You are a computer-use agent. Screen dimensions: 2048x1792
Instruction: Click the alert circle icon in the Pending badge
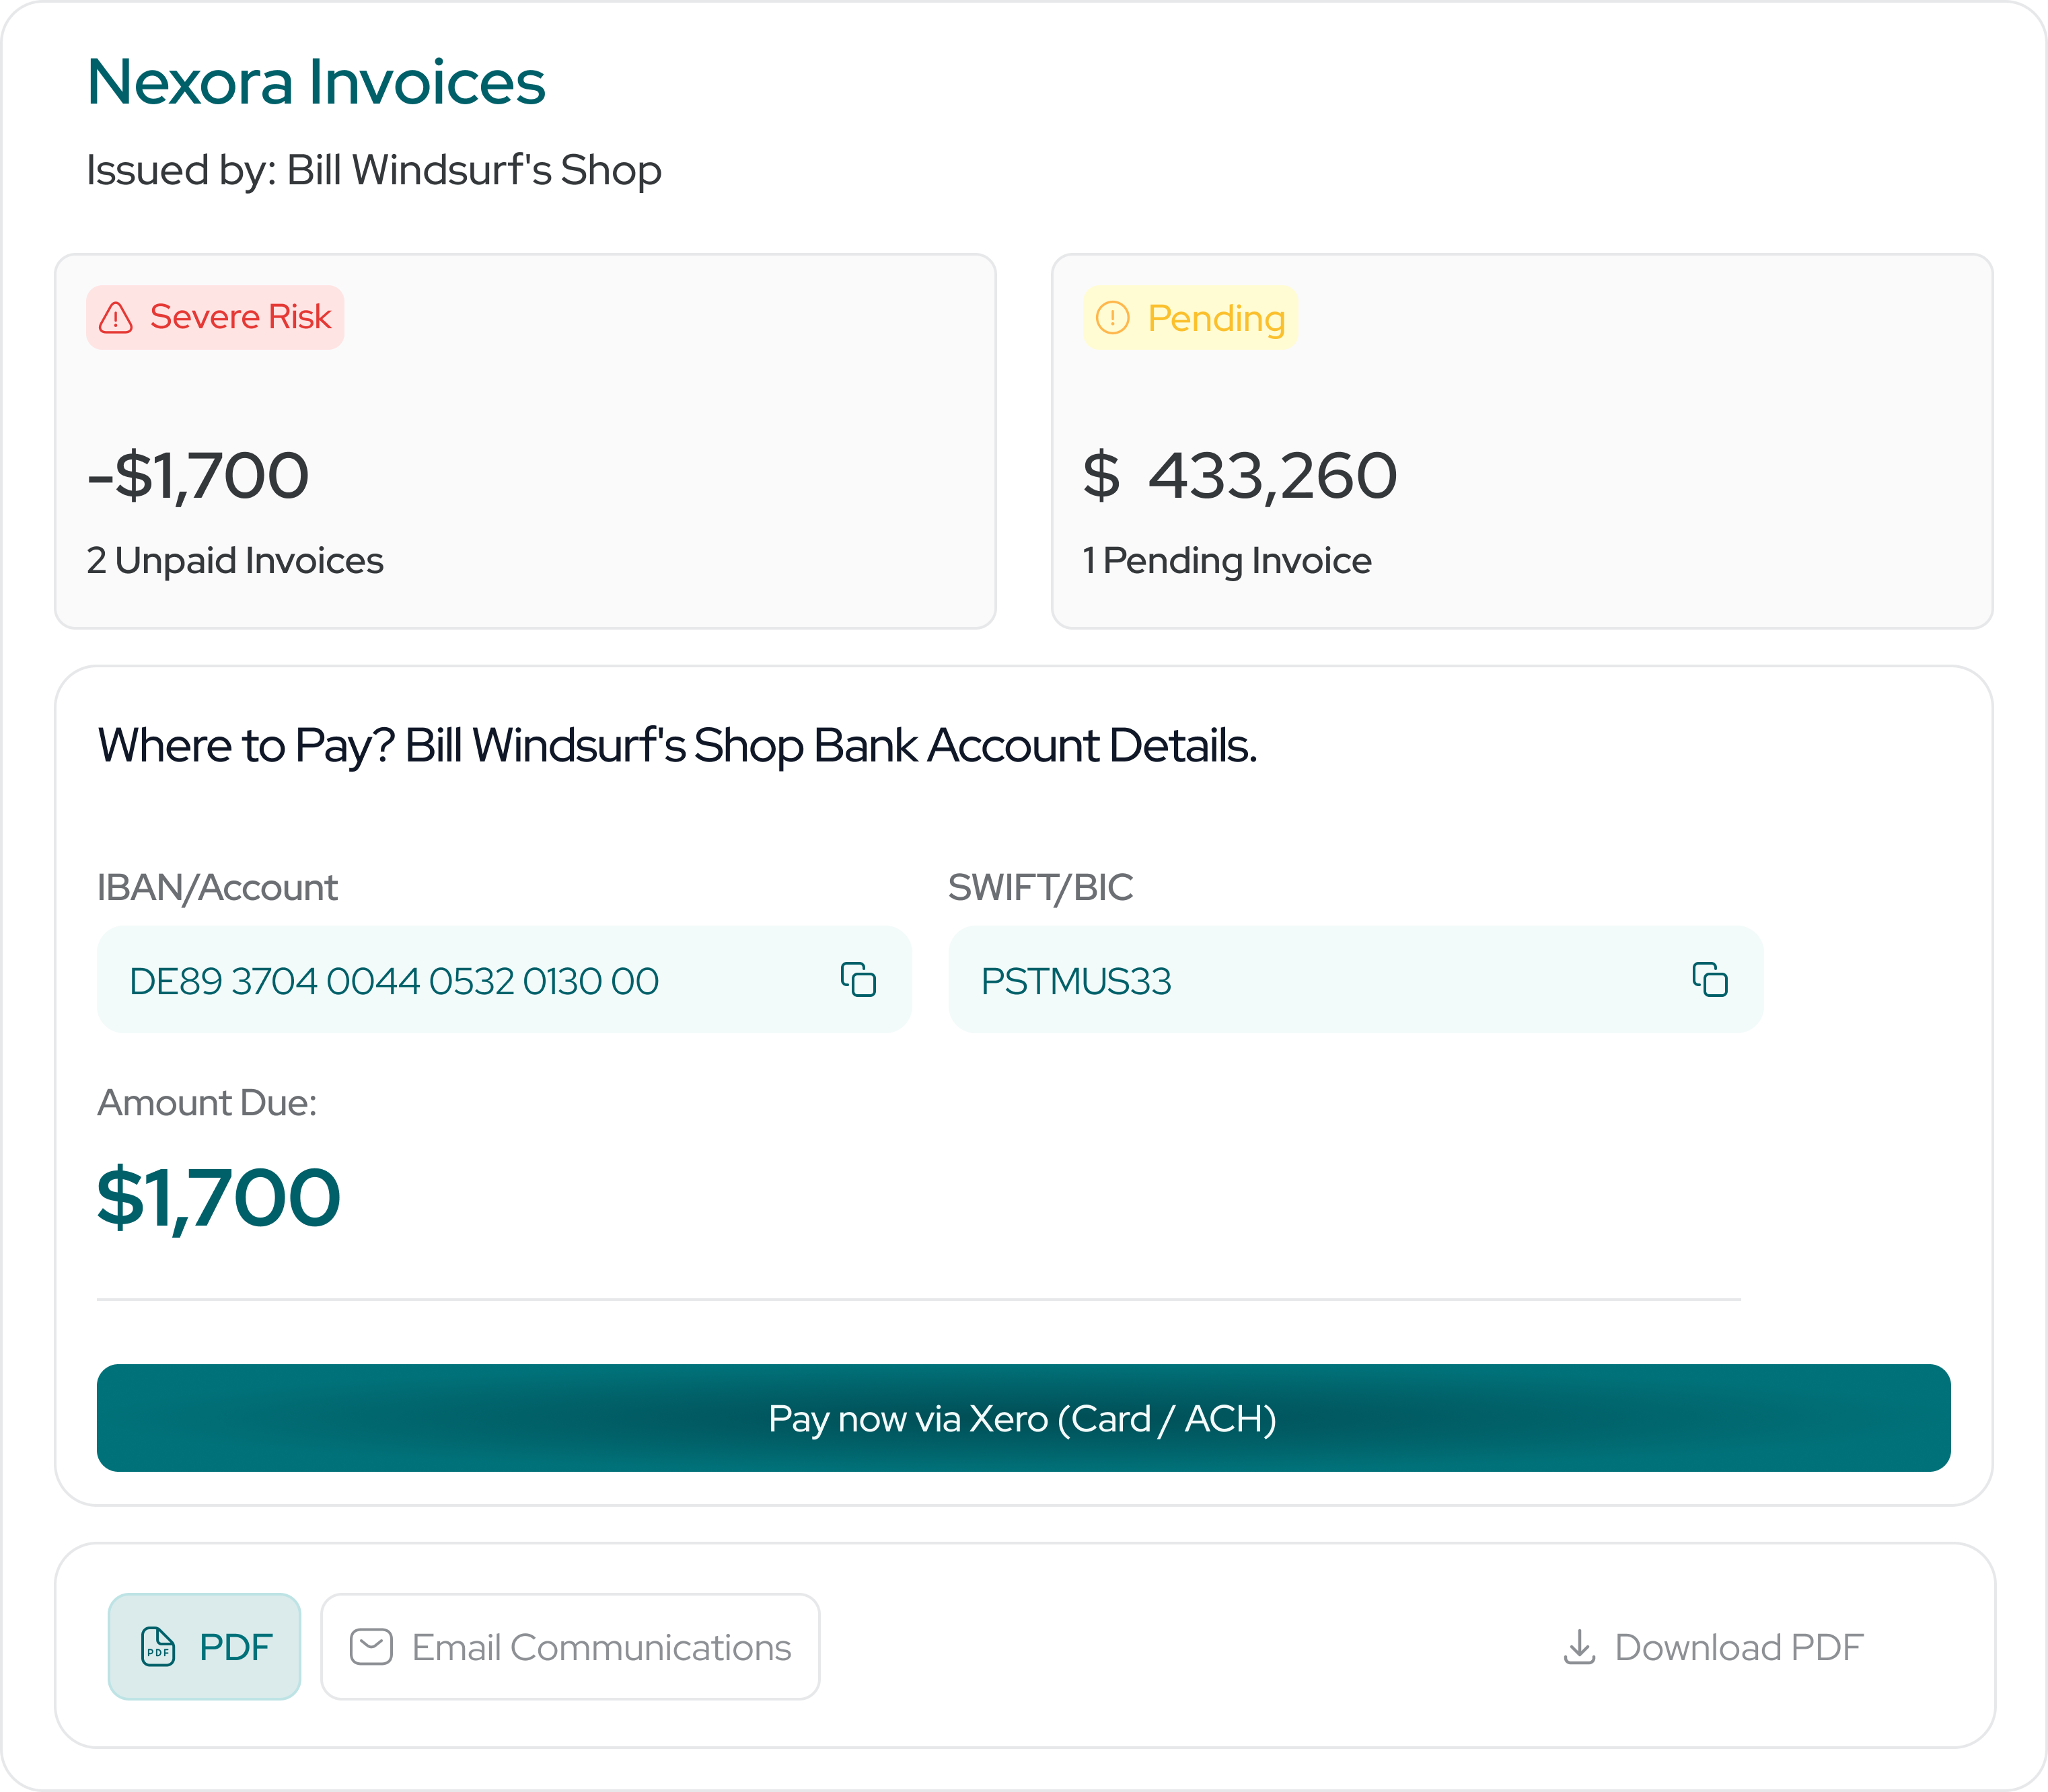tap(1112, 318)
